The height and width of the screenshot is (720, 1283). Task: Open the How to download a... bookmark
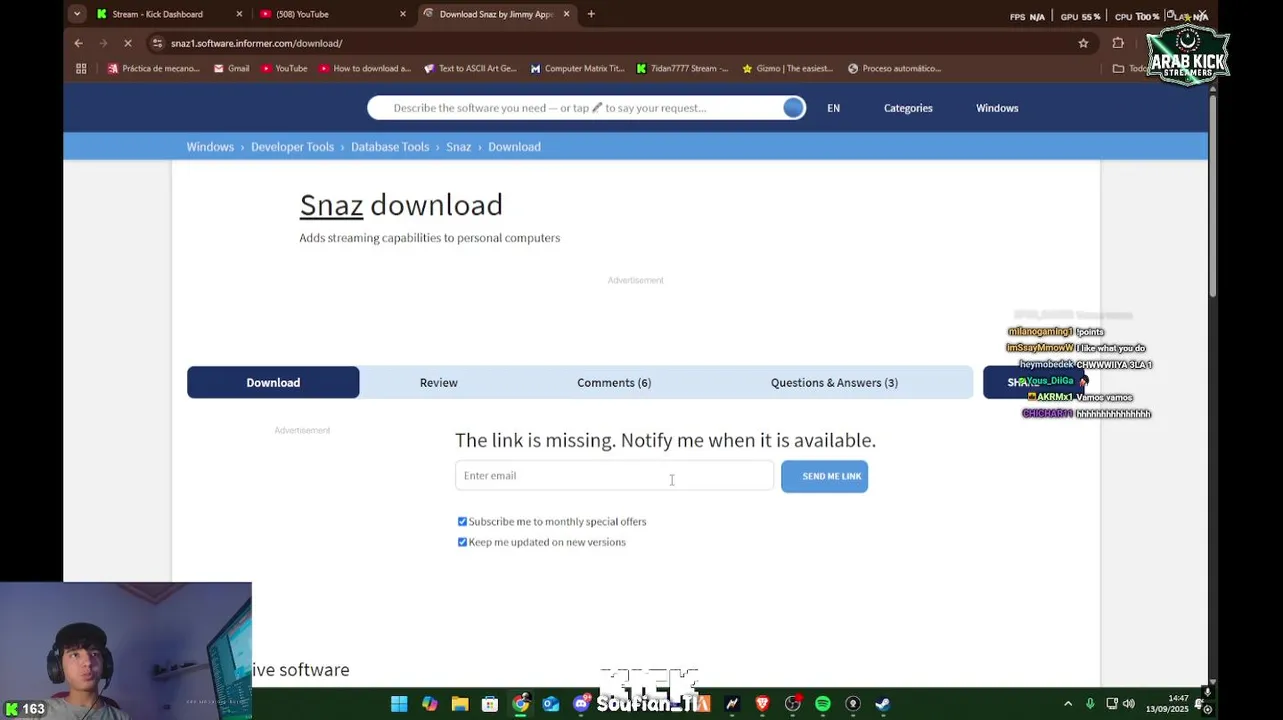pos(365,68)
